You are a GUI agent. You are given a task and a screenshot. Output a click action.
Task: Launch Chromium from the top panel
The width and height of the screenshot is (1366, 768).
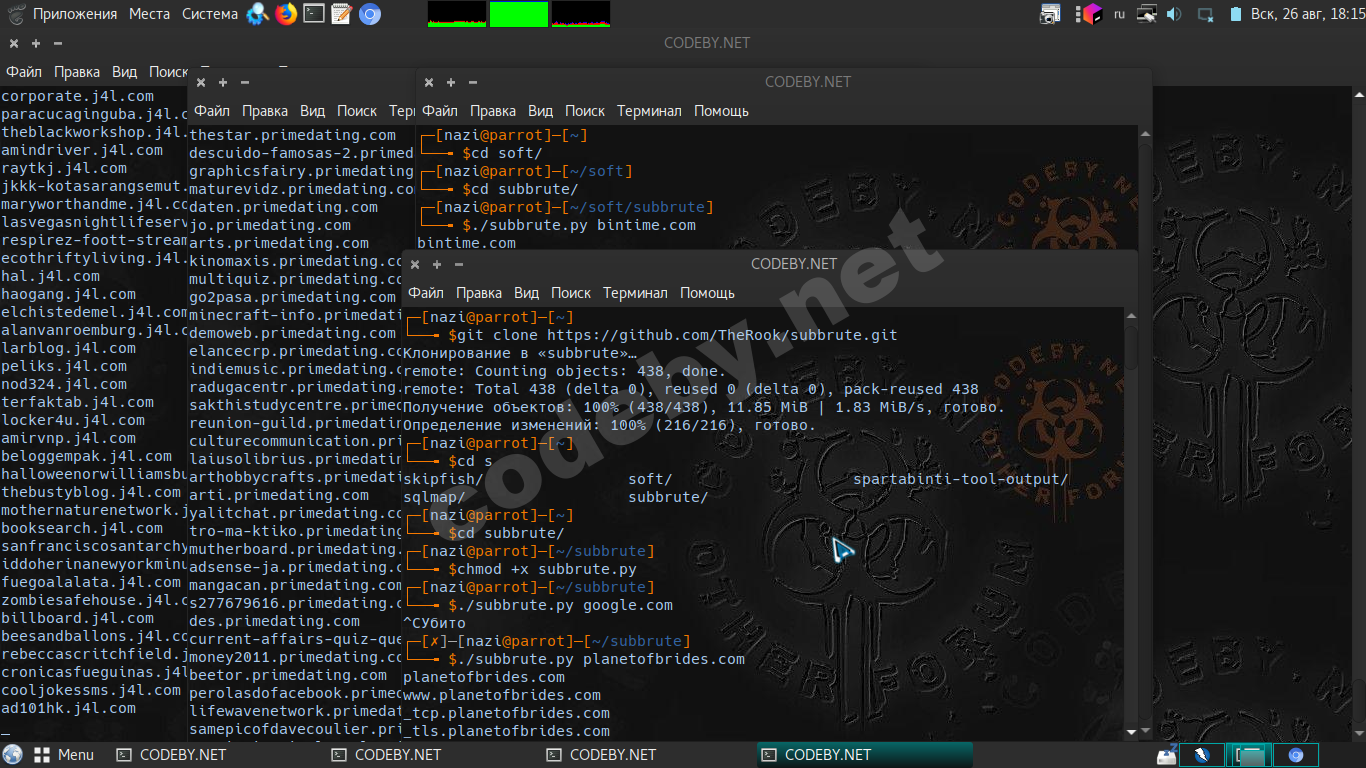click(x=370, y=14)
